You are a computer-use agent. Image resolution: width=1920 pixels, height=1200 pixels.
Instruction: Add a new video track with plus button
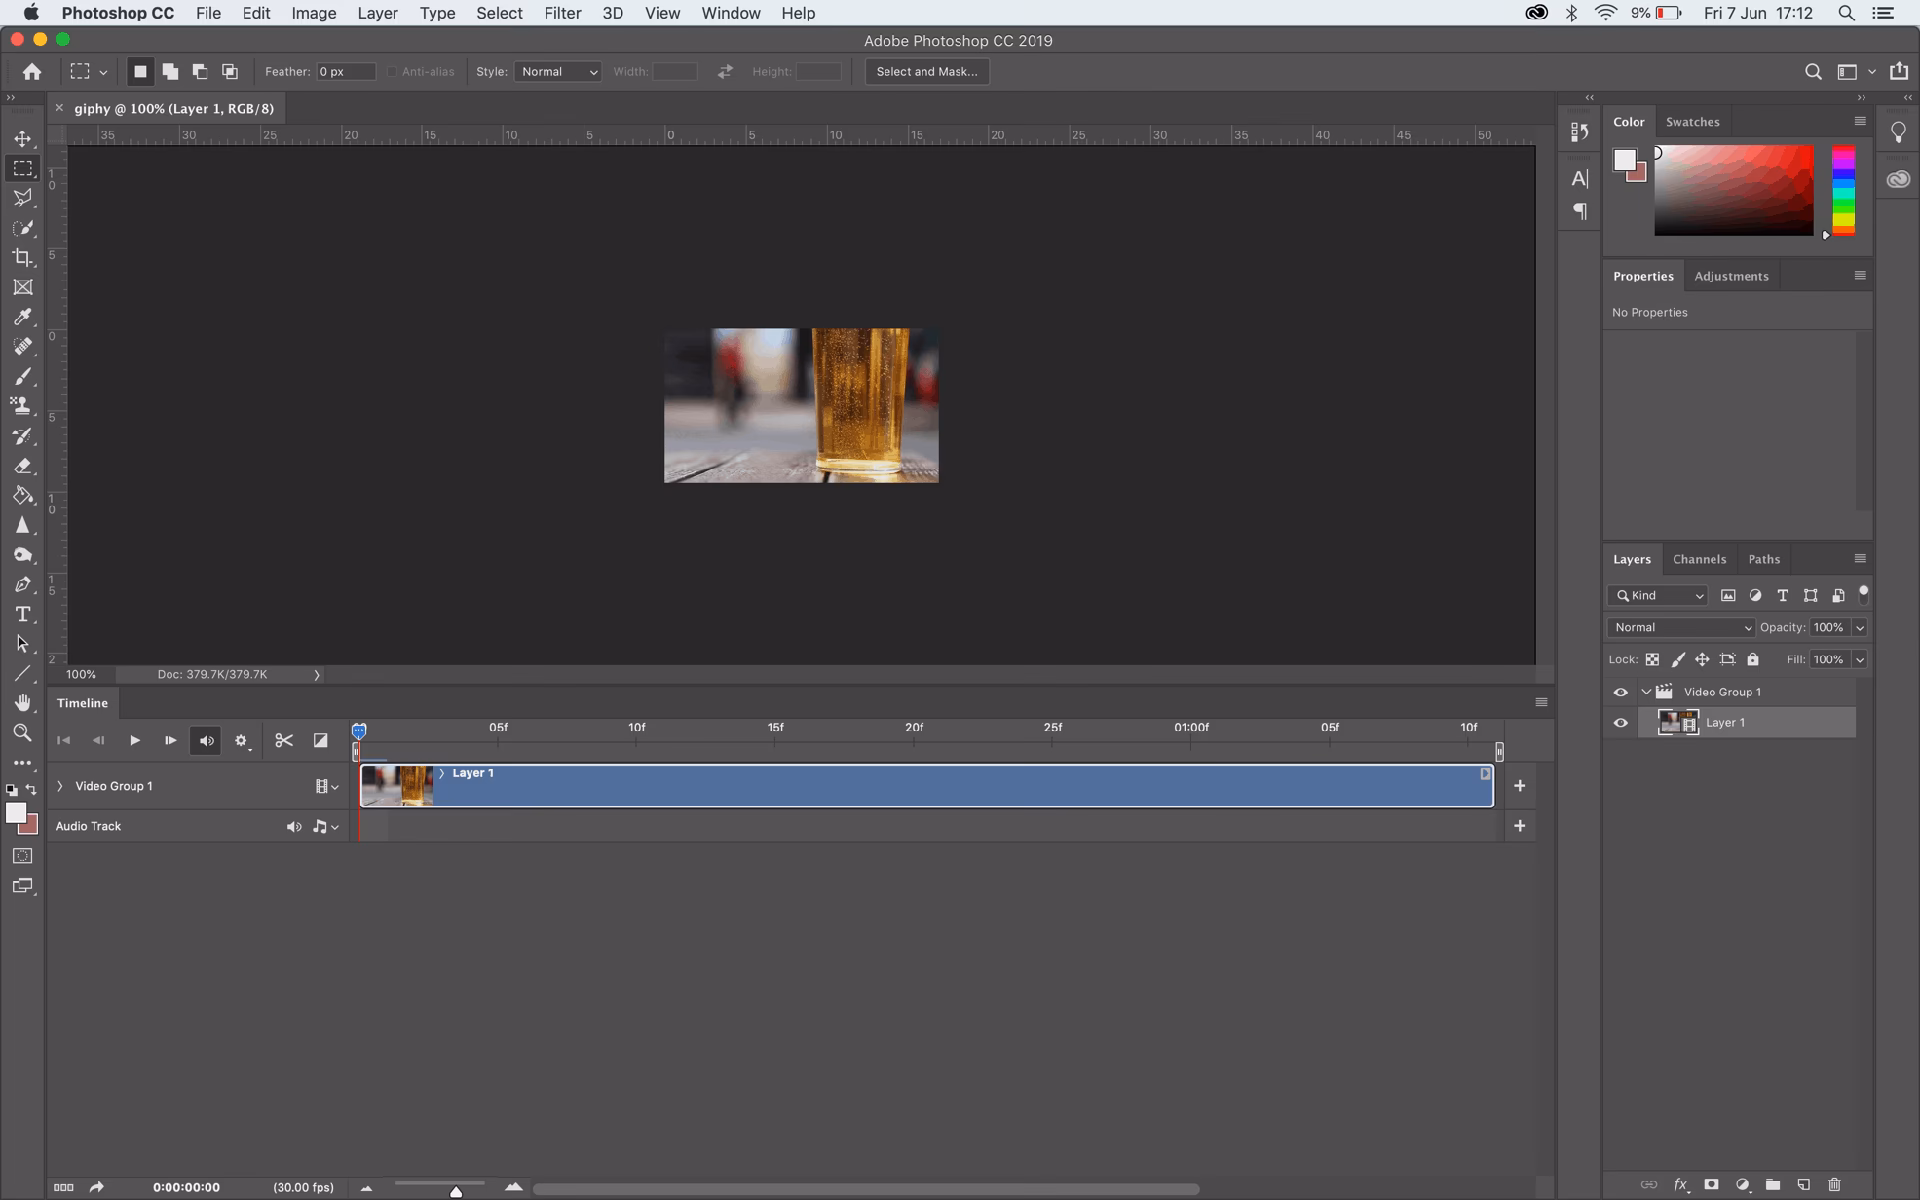(x=1520, y=786)
